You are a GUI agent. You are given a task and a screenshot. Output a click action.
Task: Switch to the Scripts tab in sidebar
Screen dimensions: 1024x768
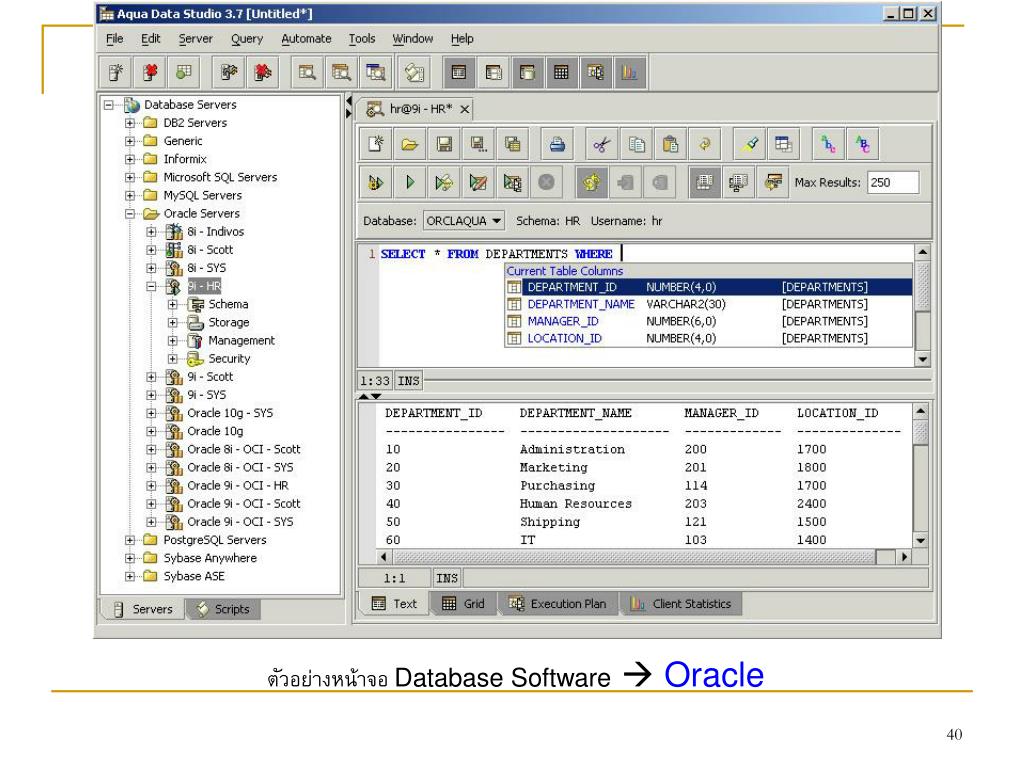[223, 609]
